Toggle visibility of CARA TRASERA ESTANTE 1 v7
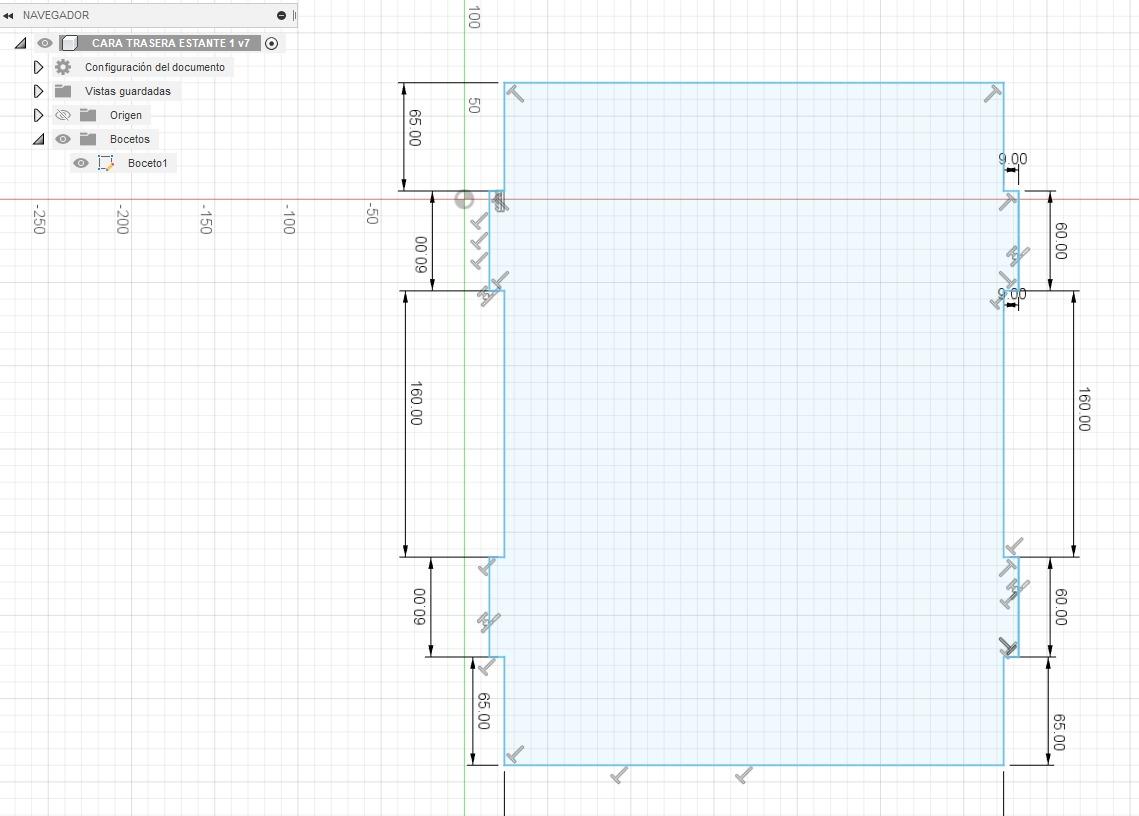Screen dimensions: 1139x816 (x=45, y=44)
